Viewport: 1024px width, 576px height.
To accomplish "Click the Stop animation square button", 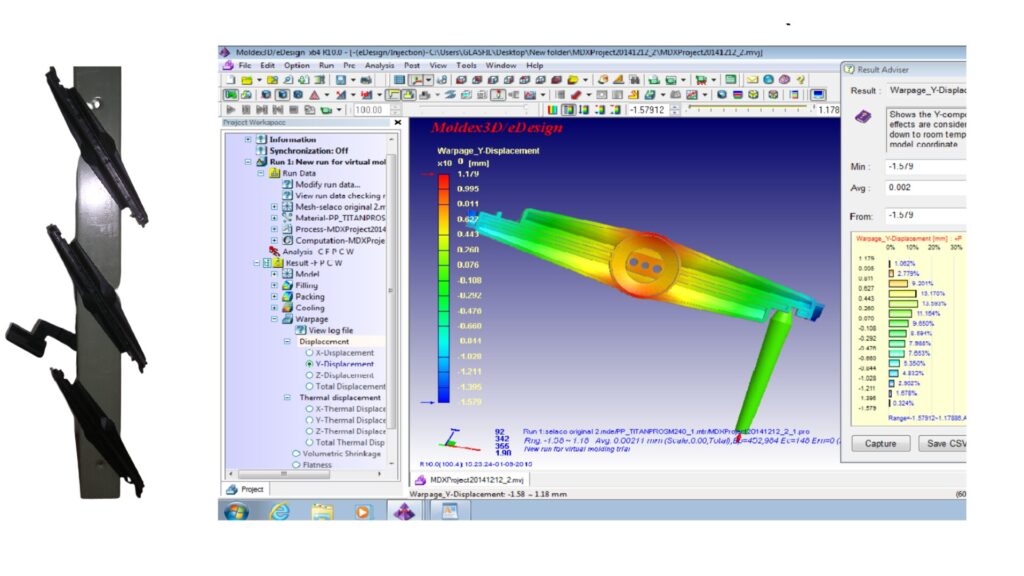I will [x=293, y=110].
